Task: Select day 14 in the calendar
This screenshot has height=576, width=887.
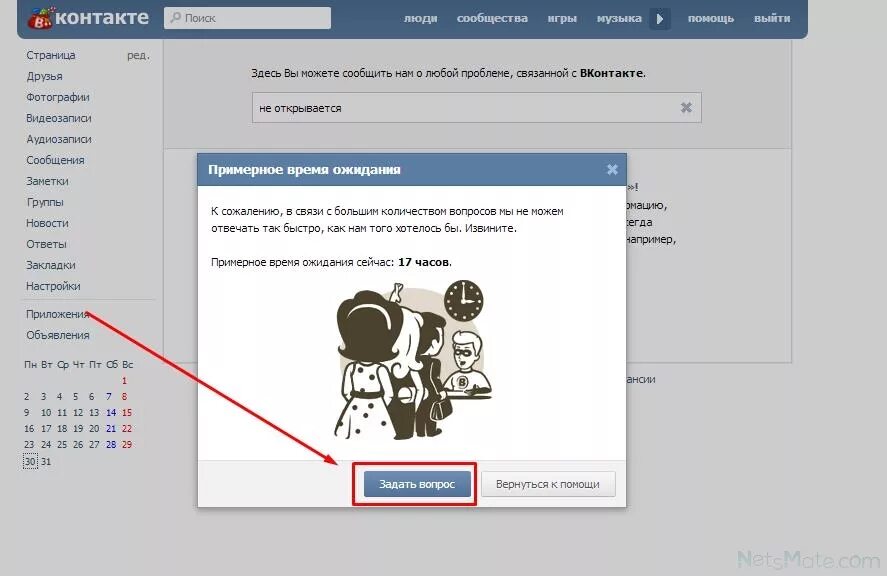Action: (111, 412)
